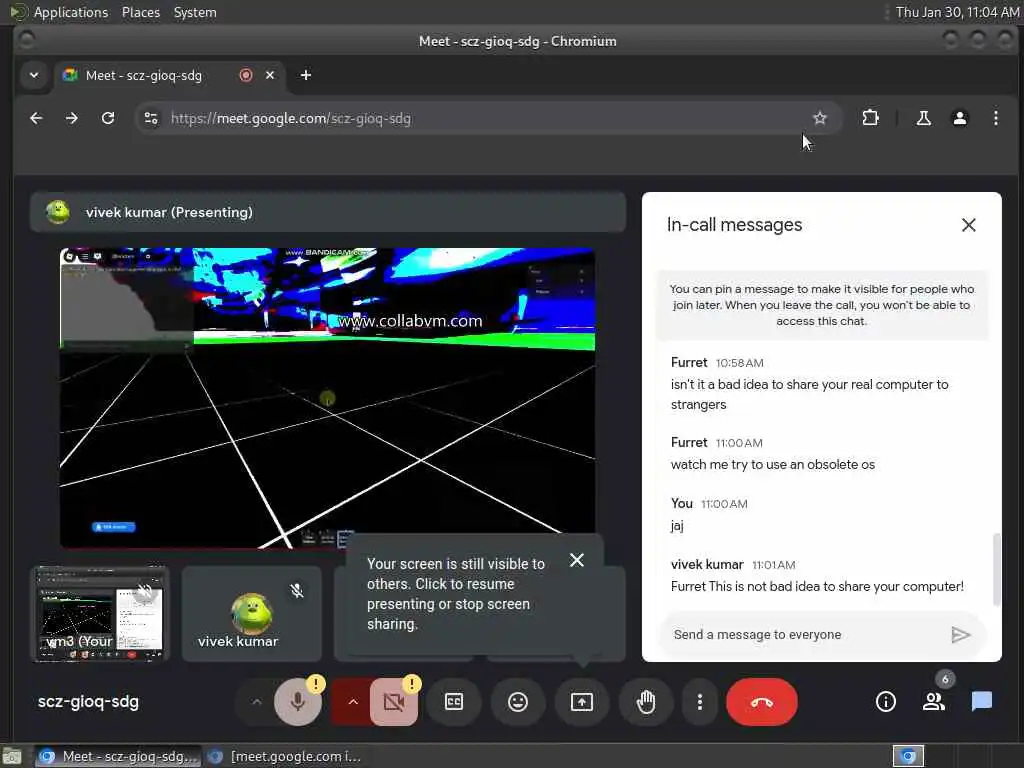
Task: Open a new browser tab
Action: (x=306, y=75)
